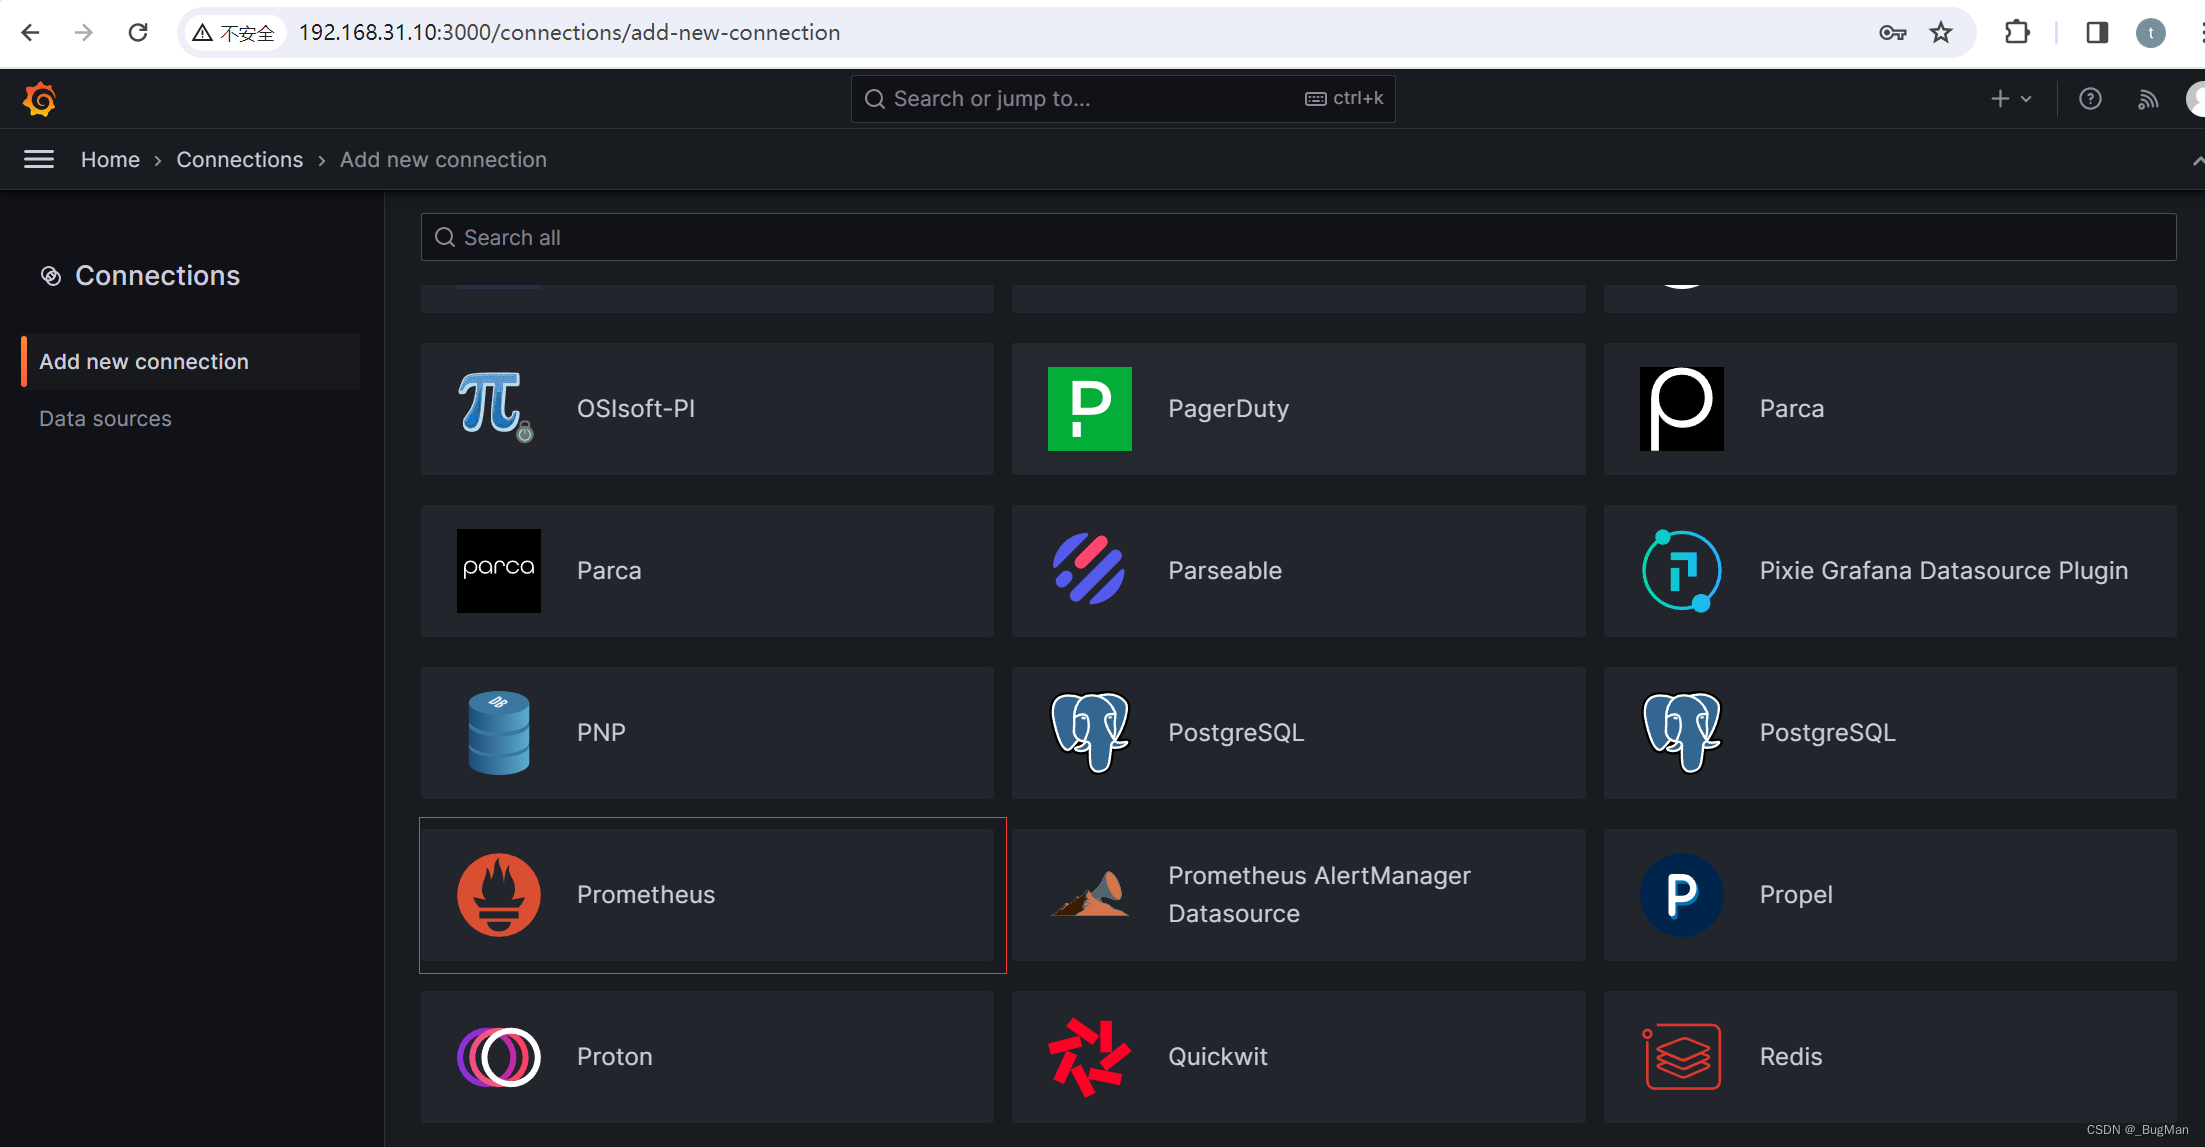The image size is (2205, 1147).
Task: Click the not-secure warning badge
Action: [234, 33]
